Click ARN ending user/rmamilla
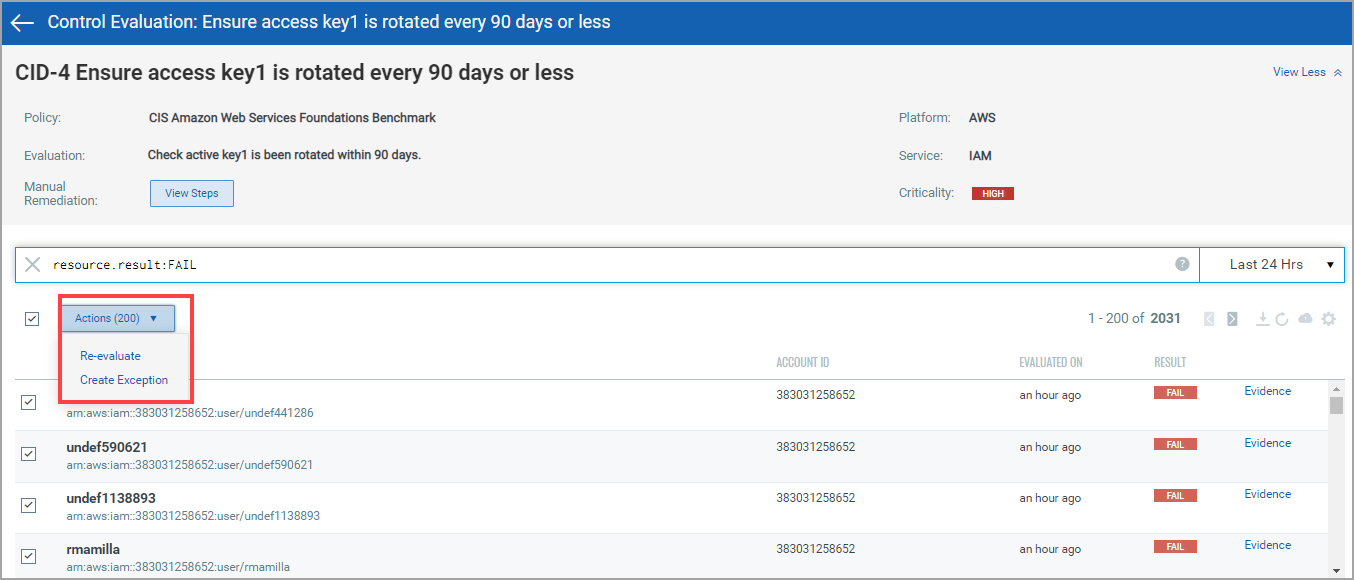Image resolution: width=1354 pixels, height=580 pixels. [x=178, y=567]
